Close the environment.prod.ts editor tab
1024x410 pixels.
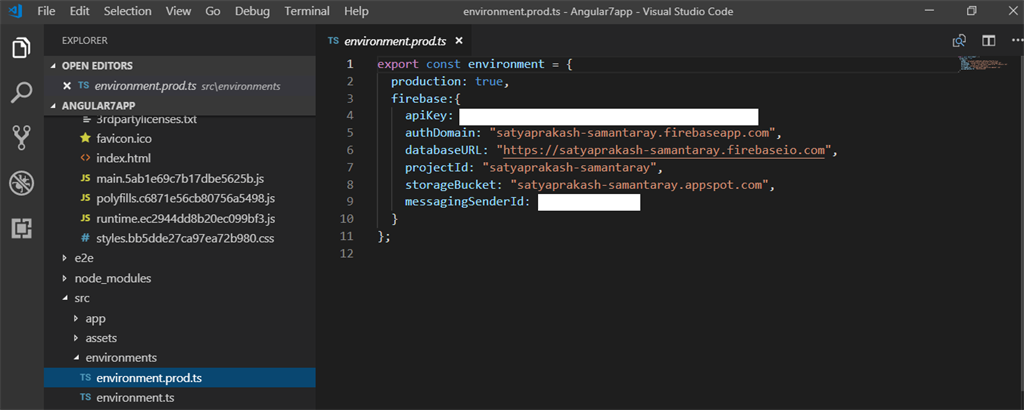tap(458, 40)
